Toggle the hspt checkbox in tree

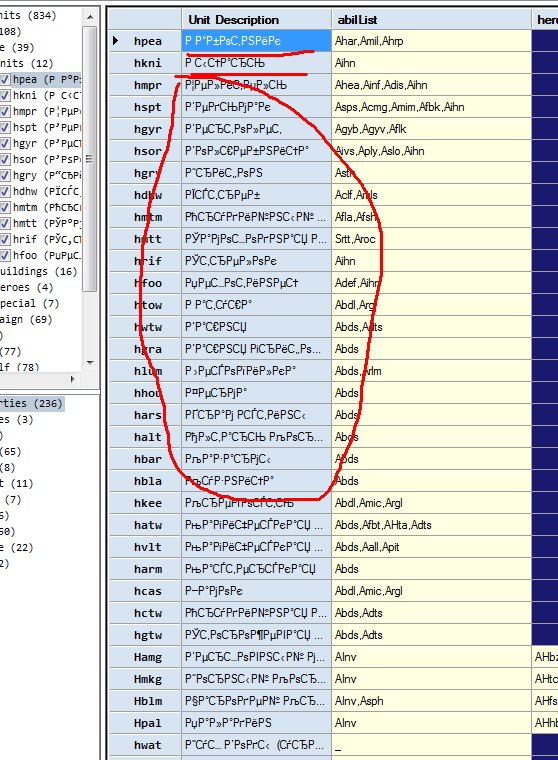point(5,127)
